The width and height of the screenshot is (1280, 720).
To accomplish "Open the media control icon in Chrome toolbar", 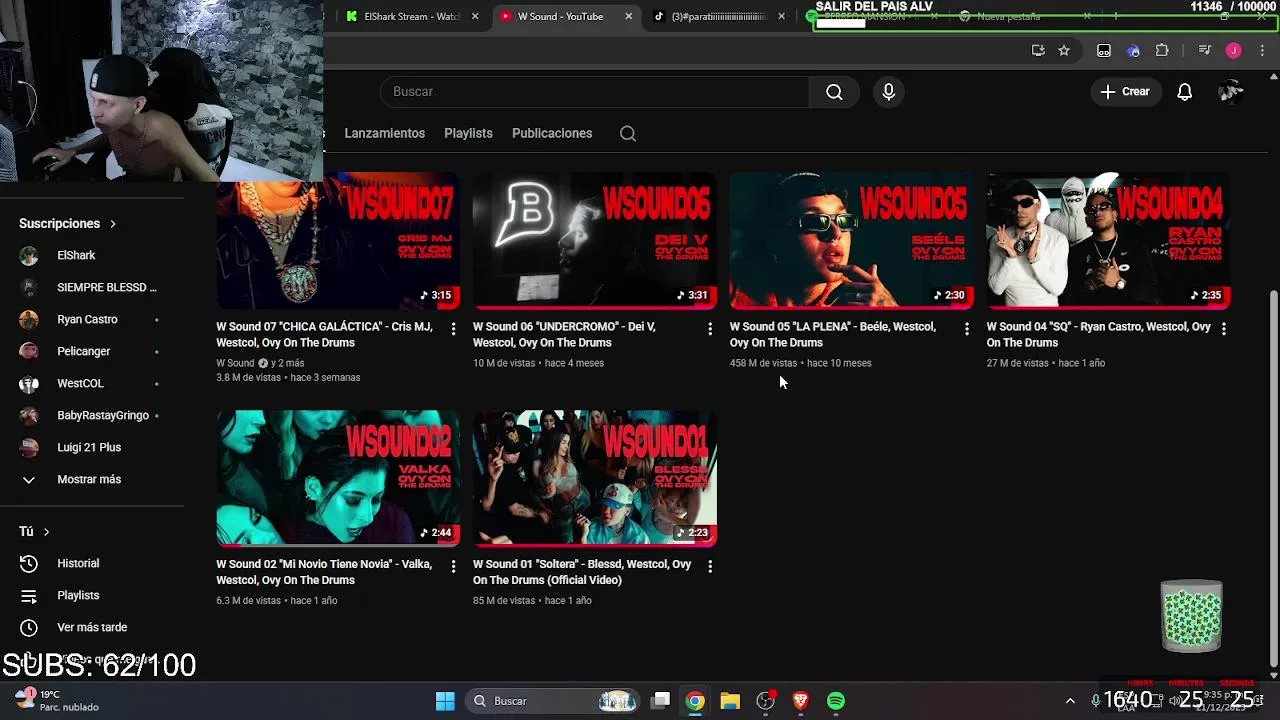I will click(1204, 51).
